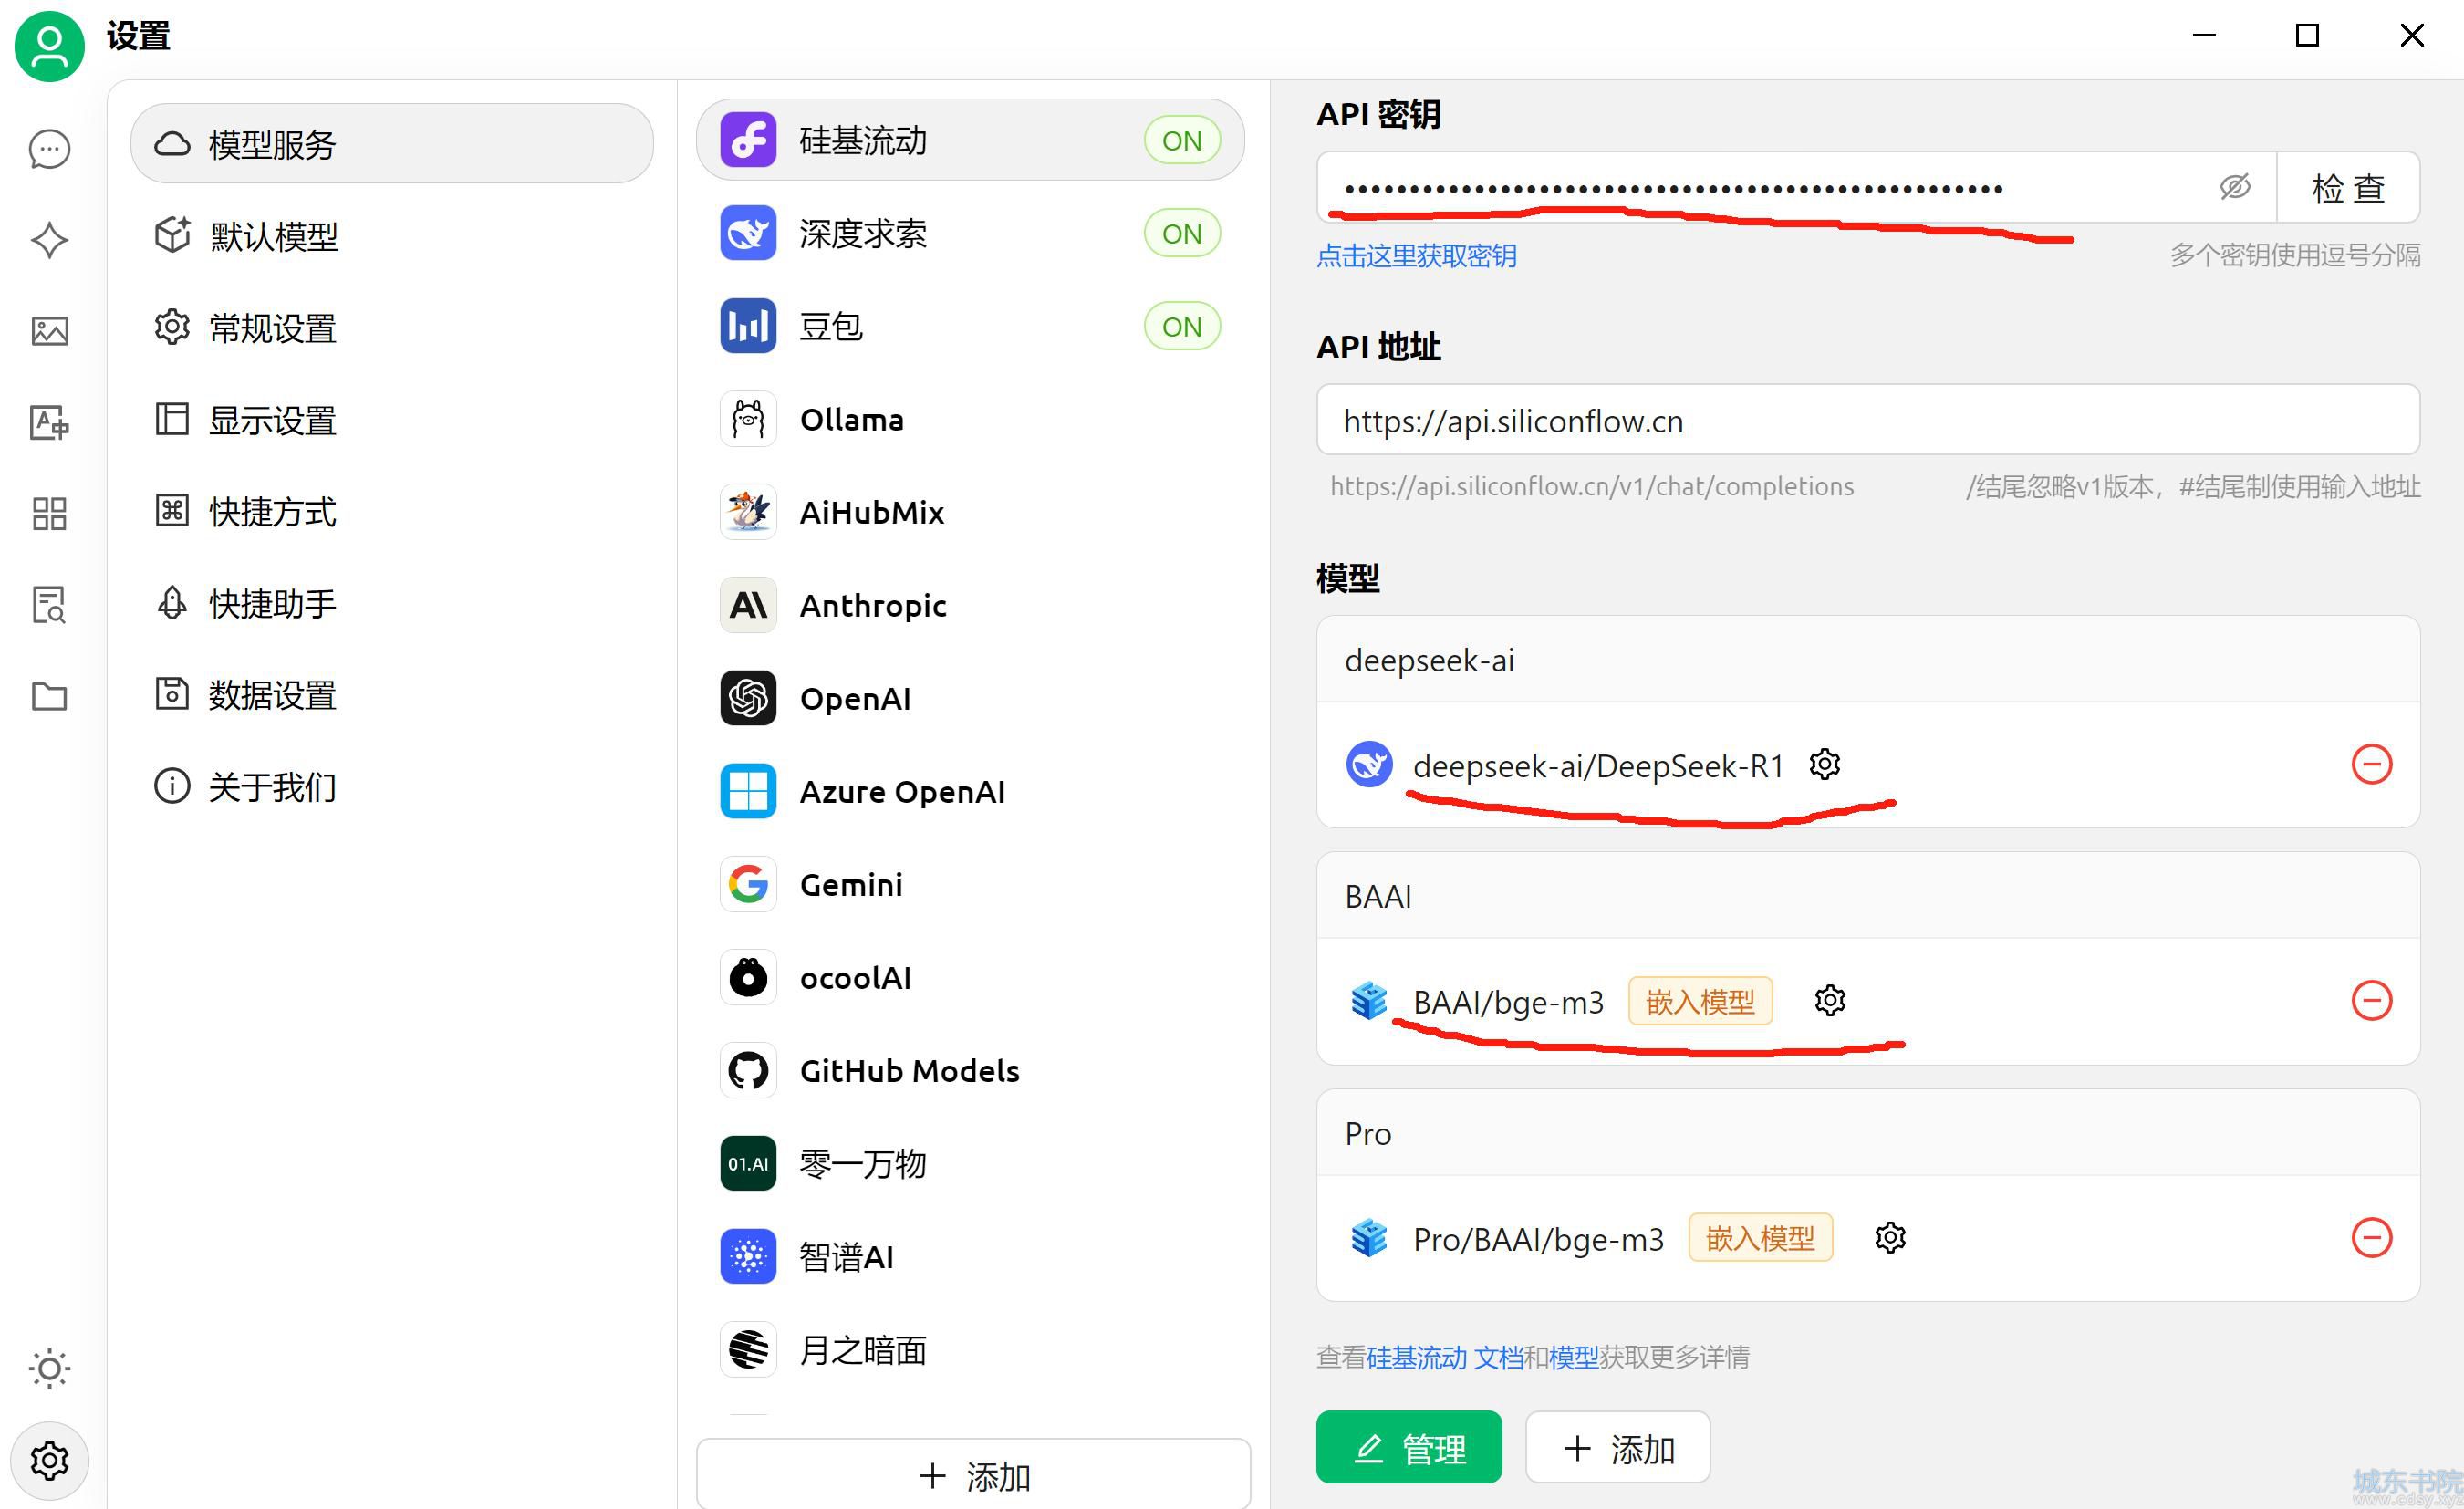Toggle the theme sun icon

(x=49, y=1368)
